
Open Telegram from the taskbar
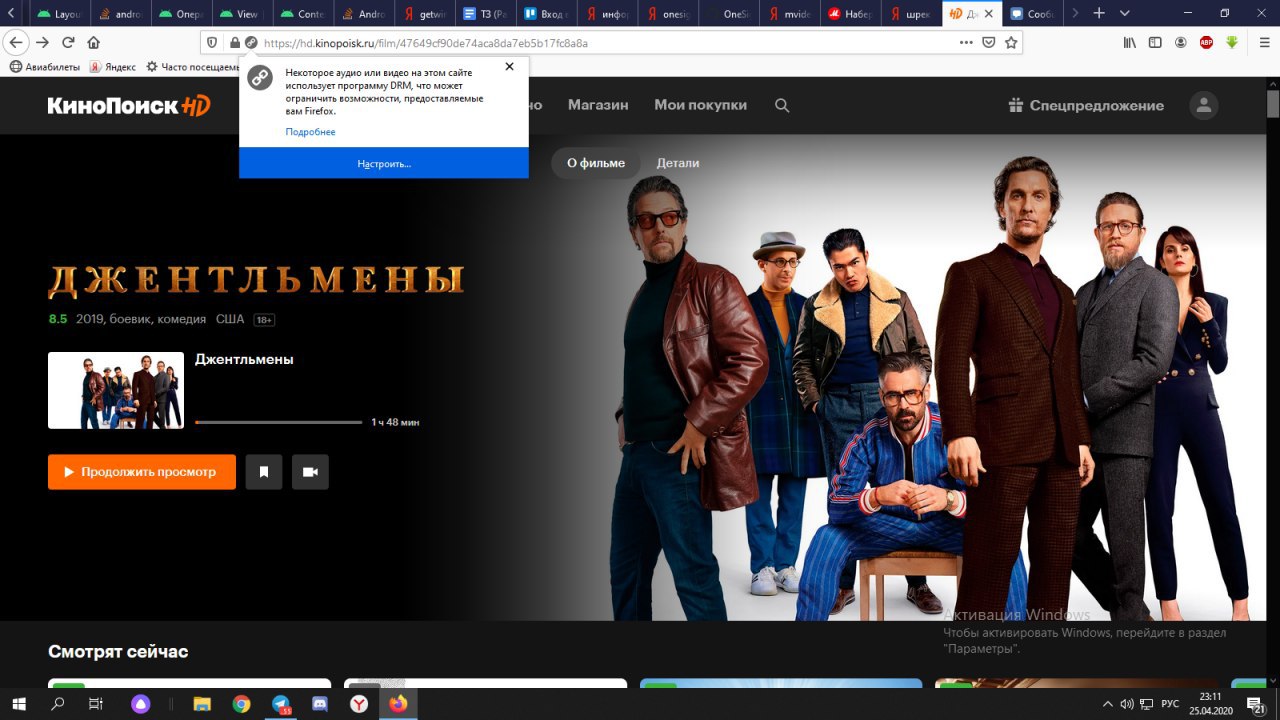point(281,704)
